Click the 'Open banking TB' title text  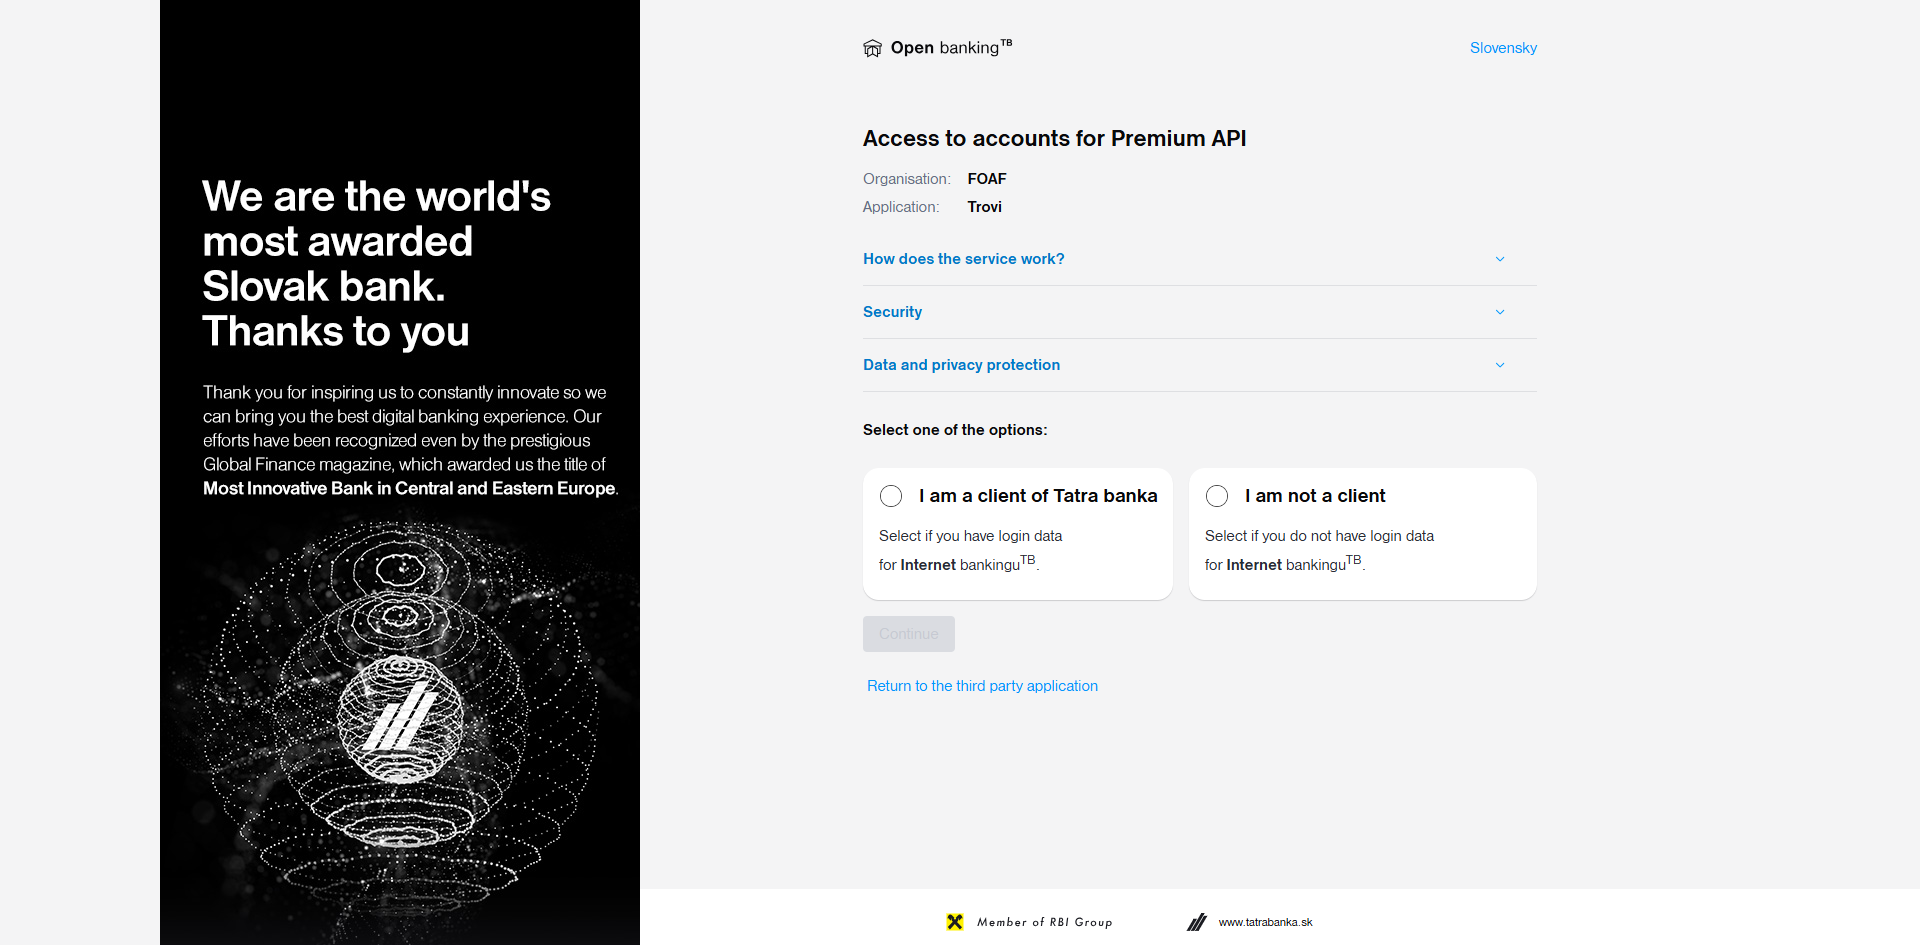(951, 47)
